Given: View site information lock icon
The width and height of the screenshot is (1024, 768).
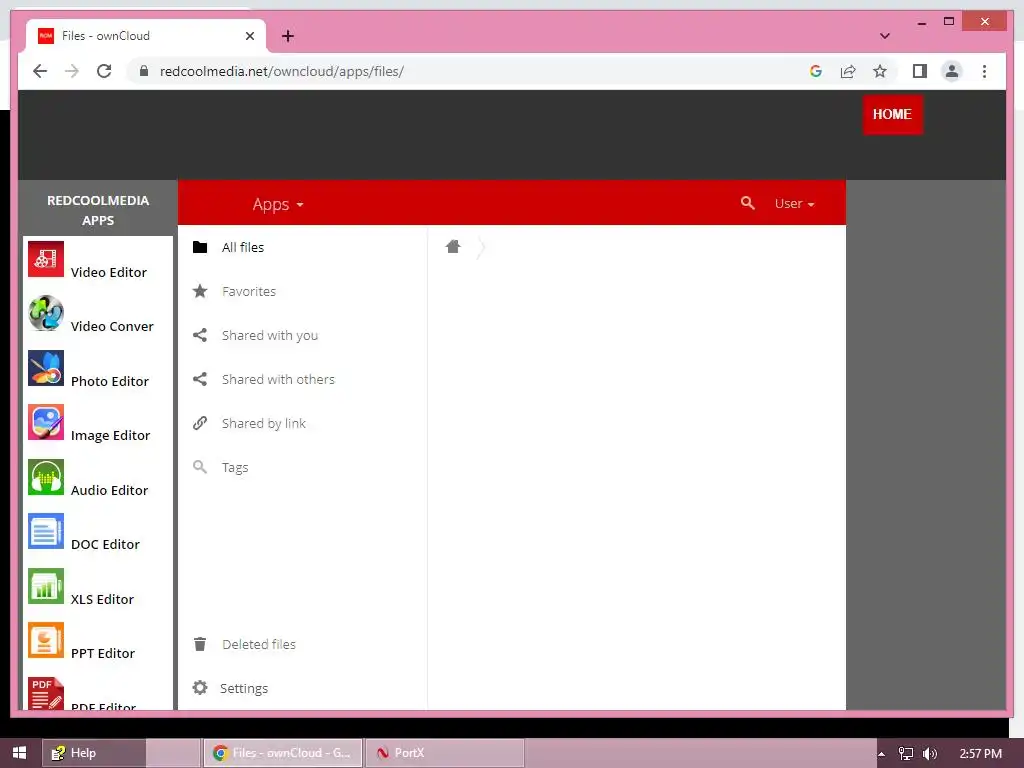Looking at the screenshot, I should point(144,71).
